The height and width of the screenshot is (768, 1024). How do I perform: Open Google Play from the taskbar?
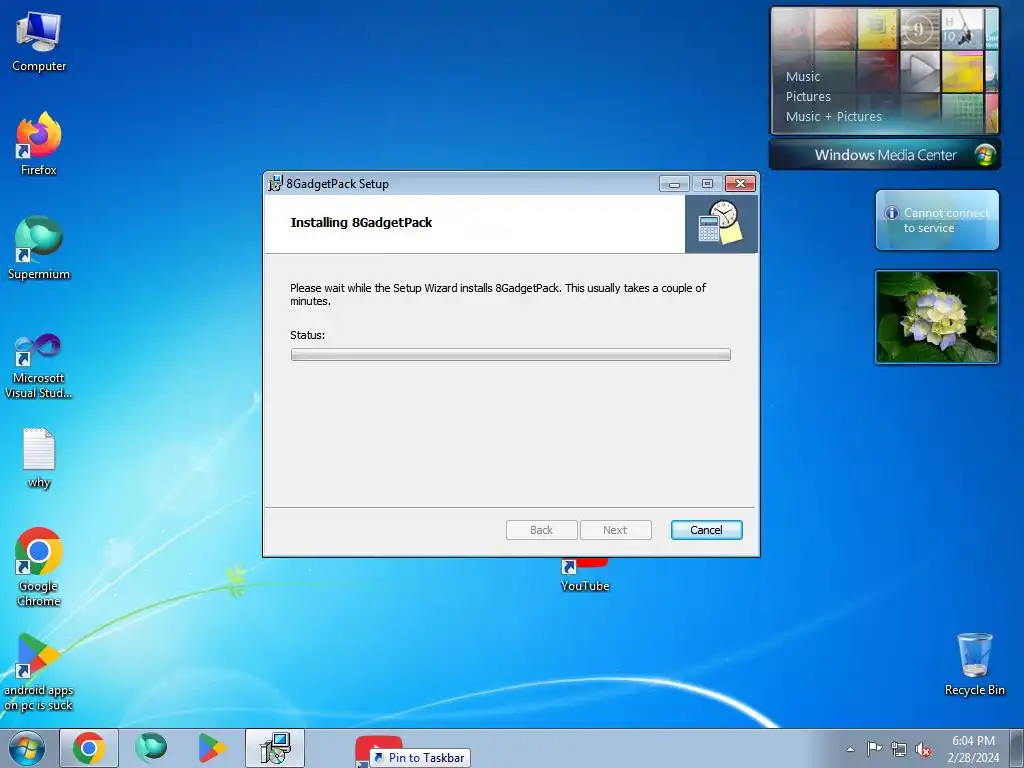212,748
